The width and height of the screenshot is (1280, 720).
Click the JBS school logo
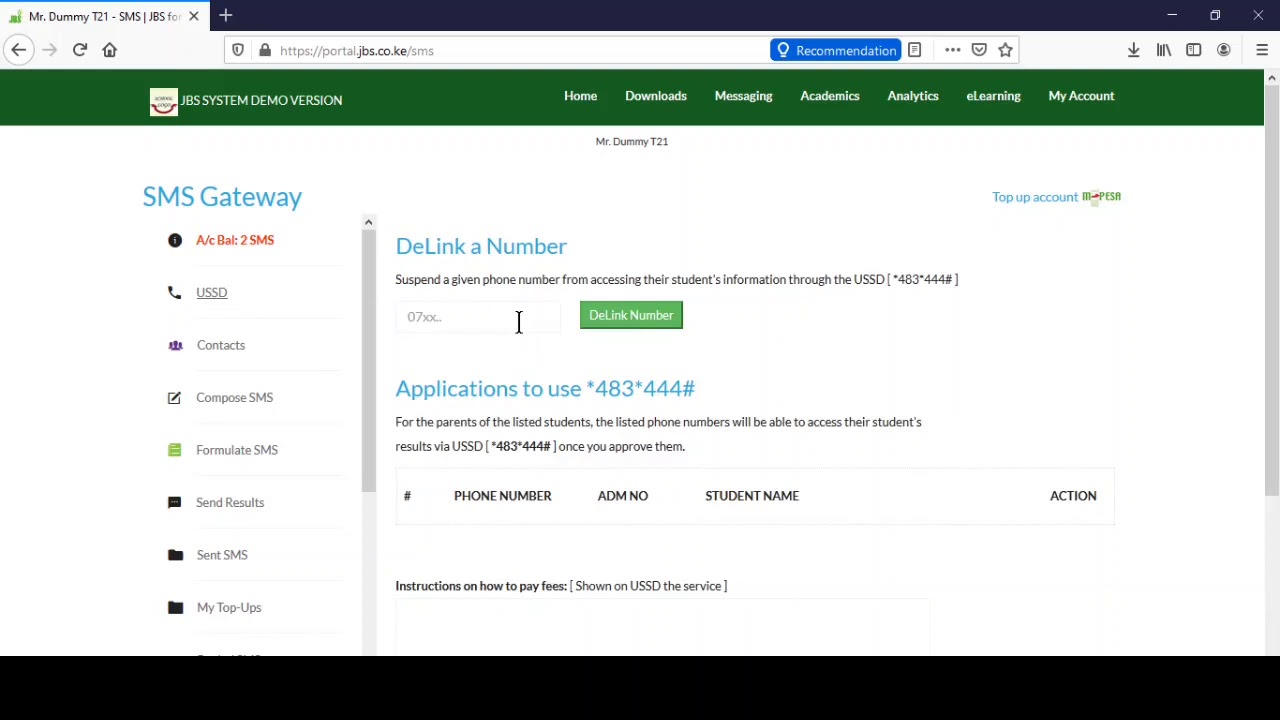tap(164, 101)
